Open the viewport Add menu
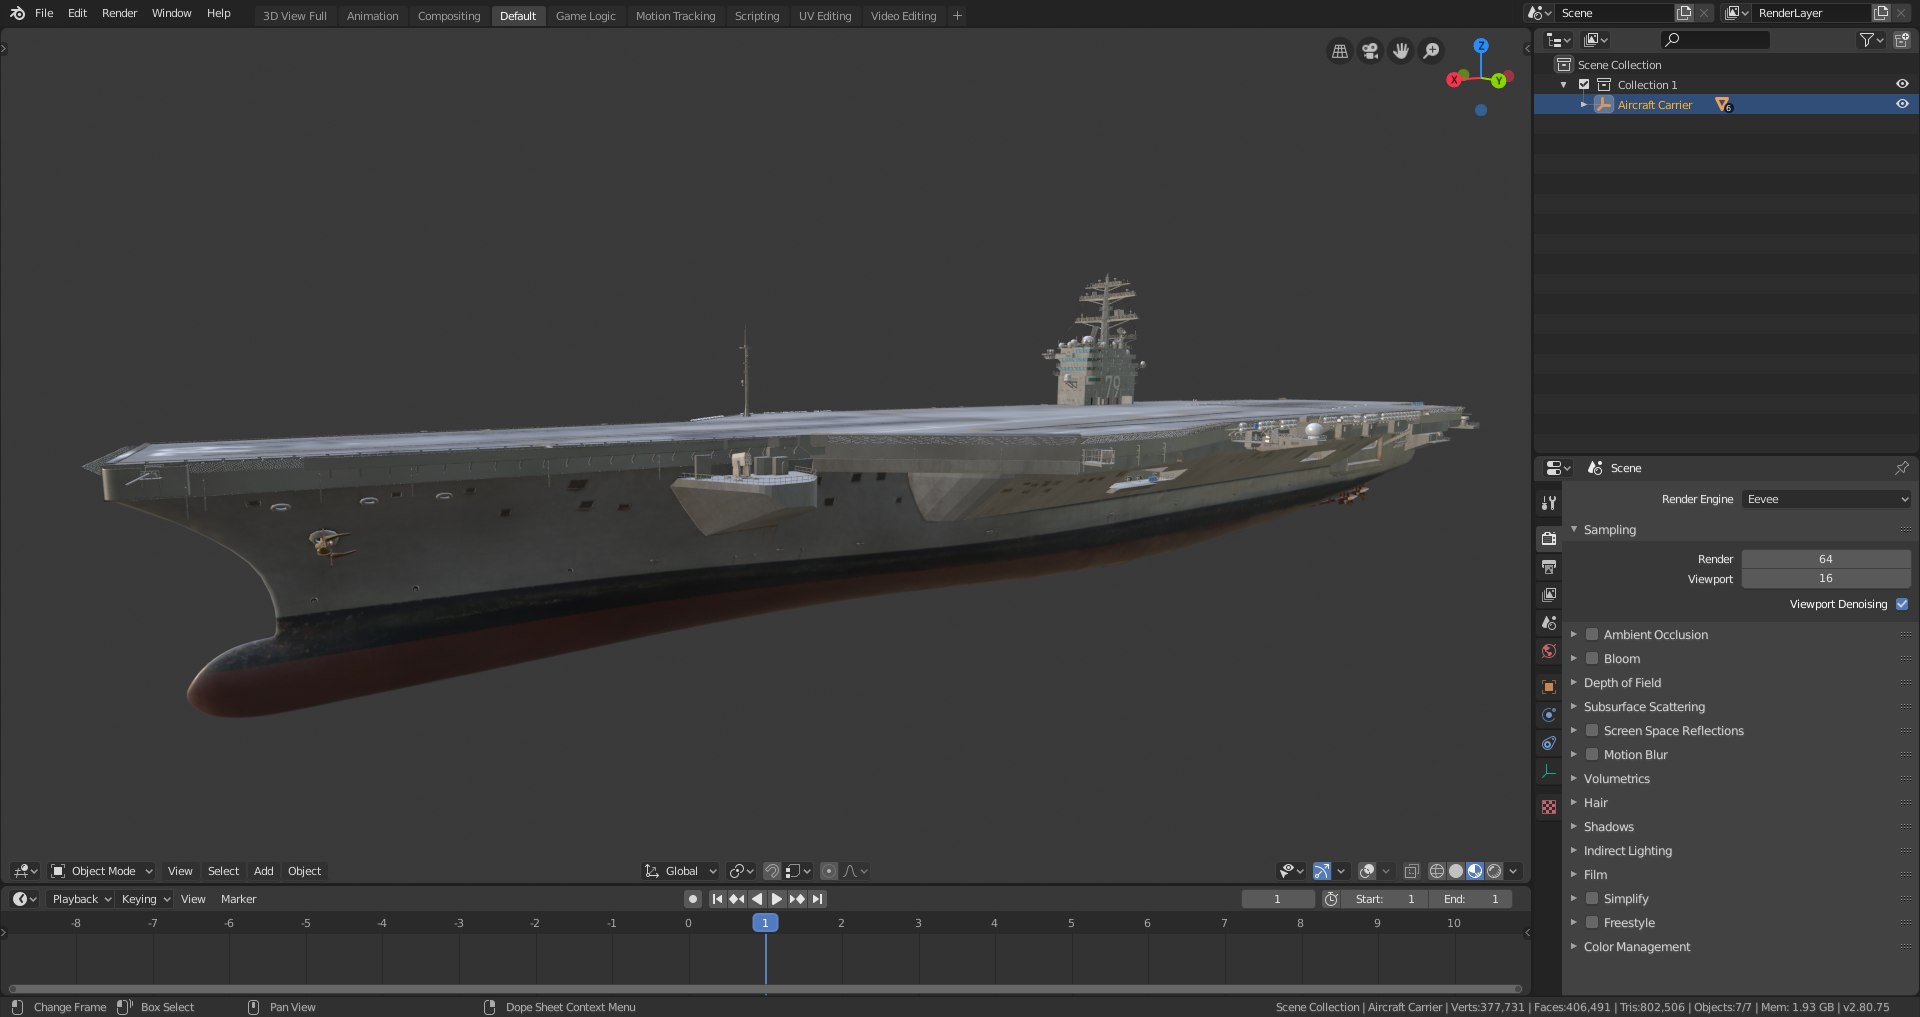 (264, 871)
